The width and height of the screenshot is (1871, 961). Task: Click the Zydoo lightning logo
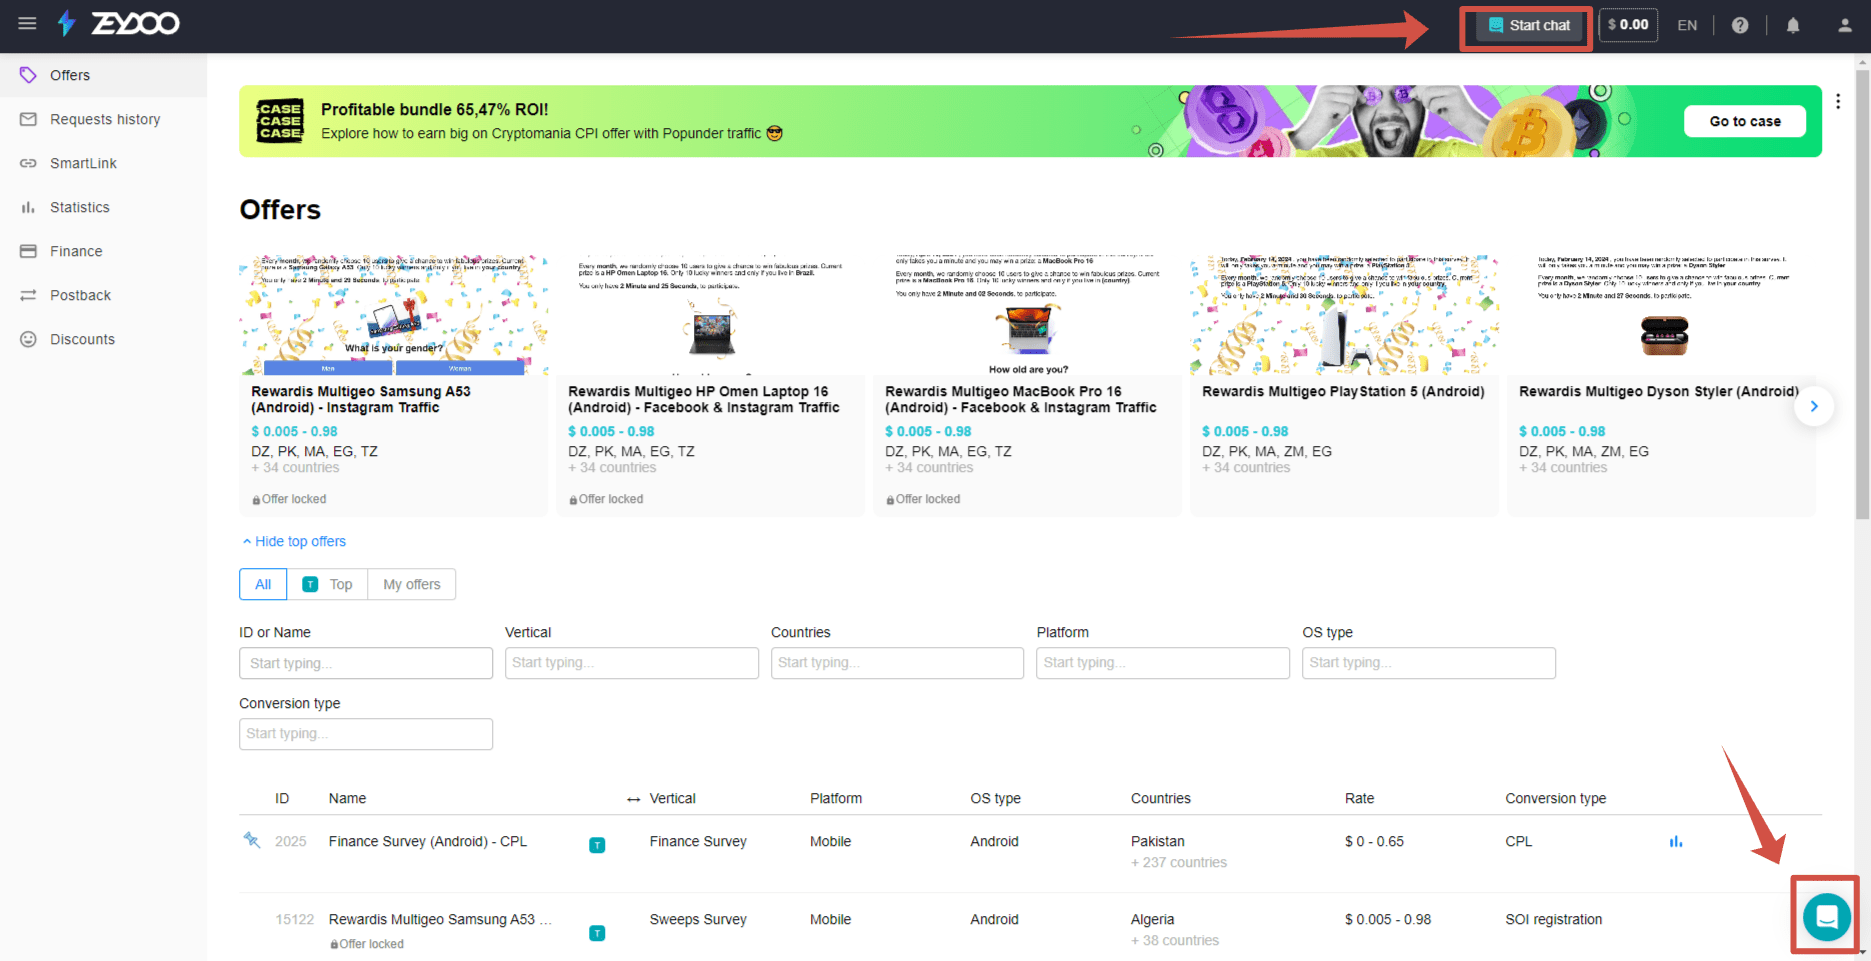tap(66, 23)
